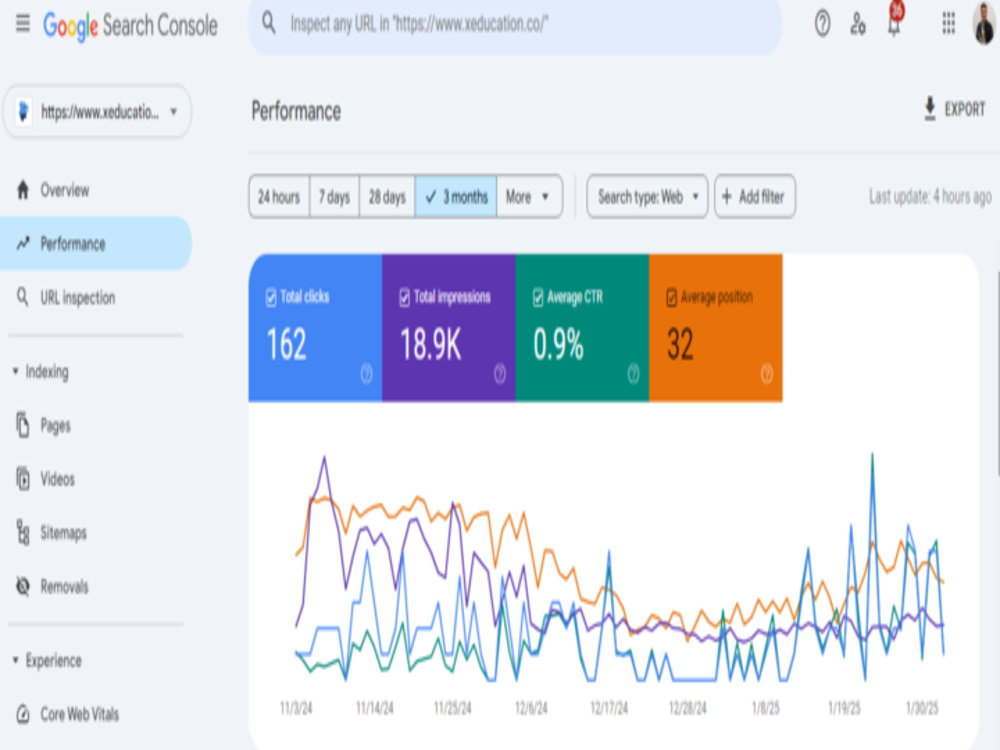Click the Pages document icon

tap(23, 425)
